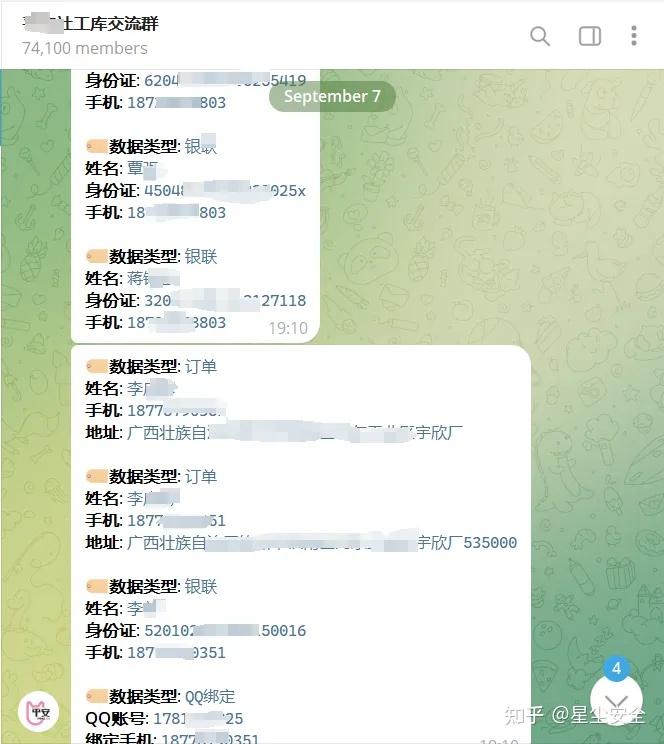664x744 pixels.
Task: Click the second 数据类型: 订单 heading
Action: 151,476
